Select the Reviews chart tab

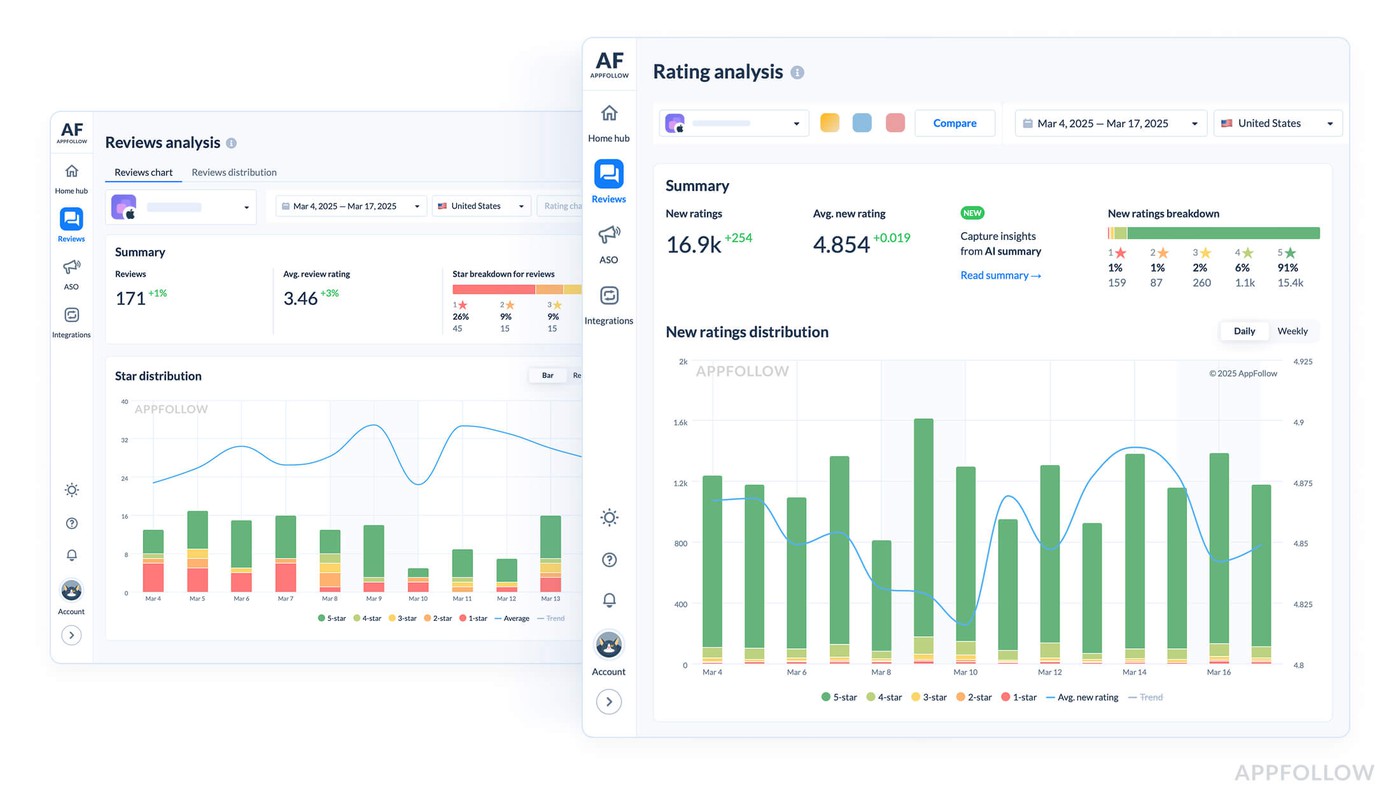143,172
